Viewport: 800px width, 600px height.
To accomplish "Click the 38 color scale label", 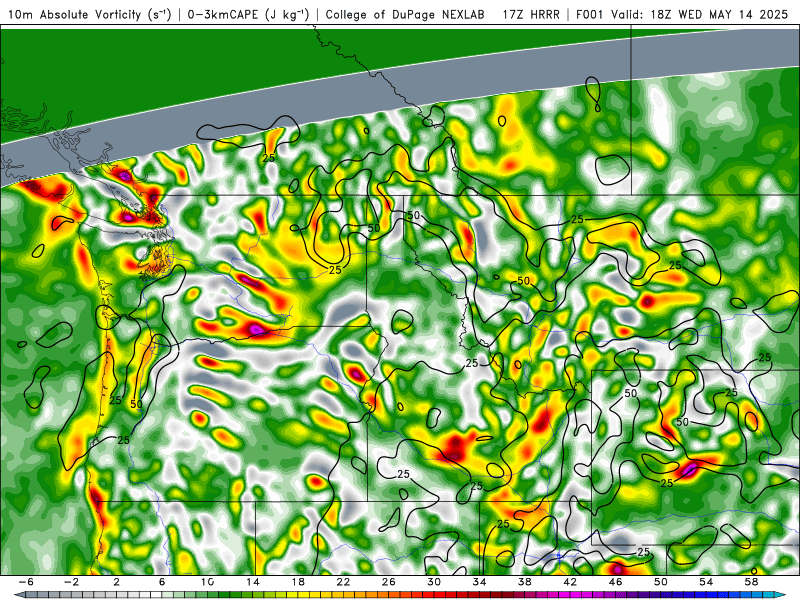I will [524, 582].
